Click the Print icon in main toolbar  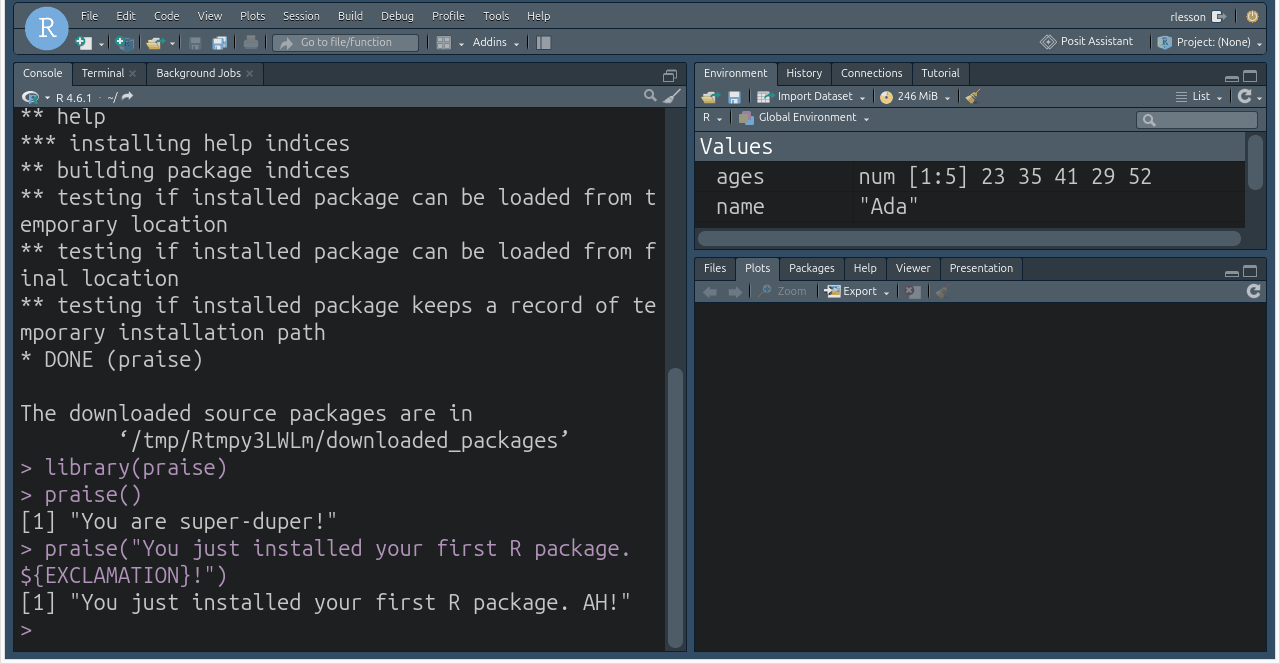(251, 42)
